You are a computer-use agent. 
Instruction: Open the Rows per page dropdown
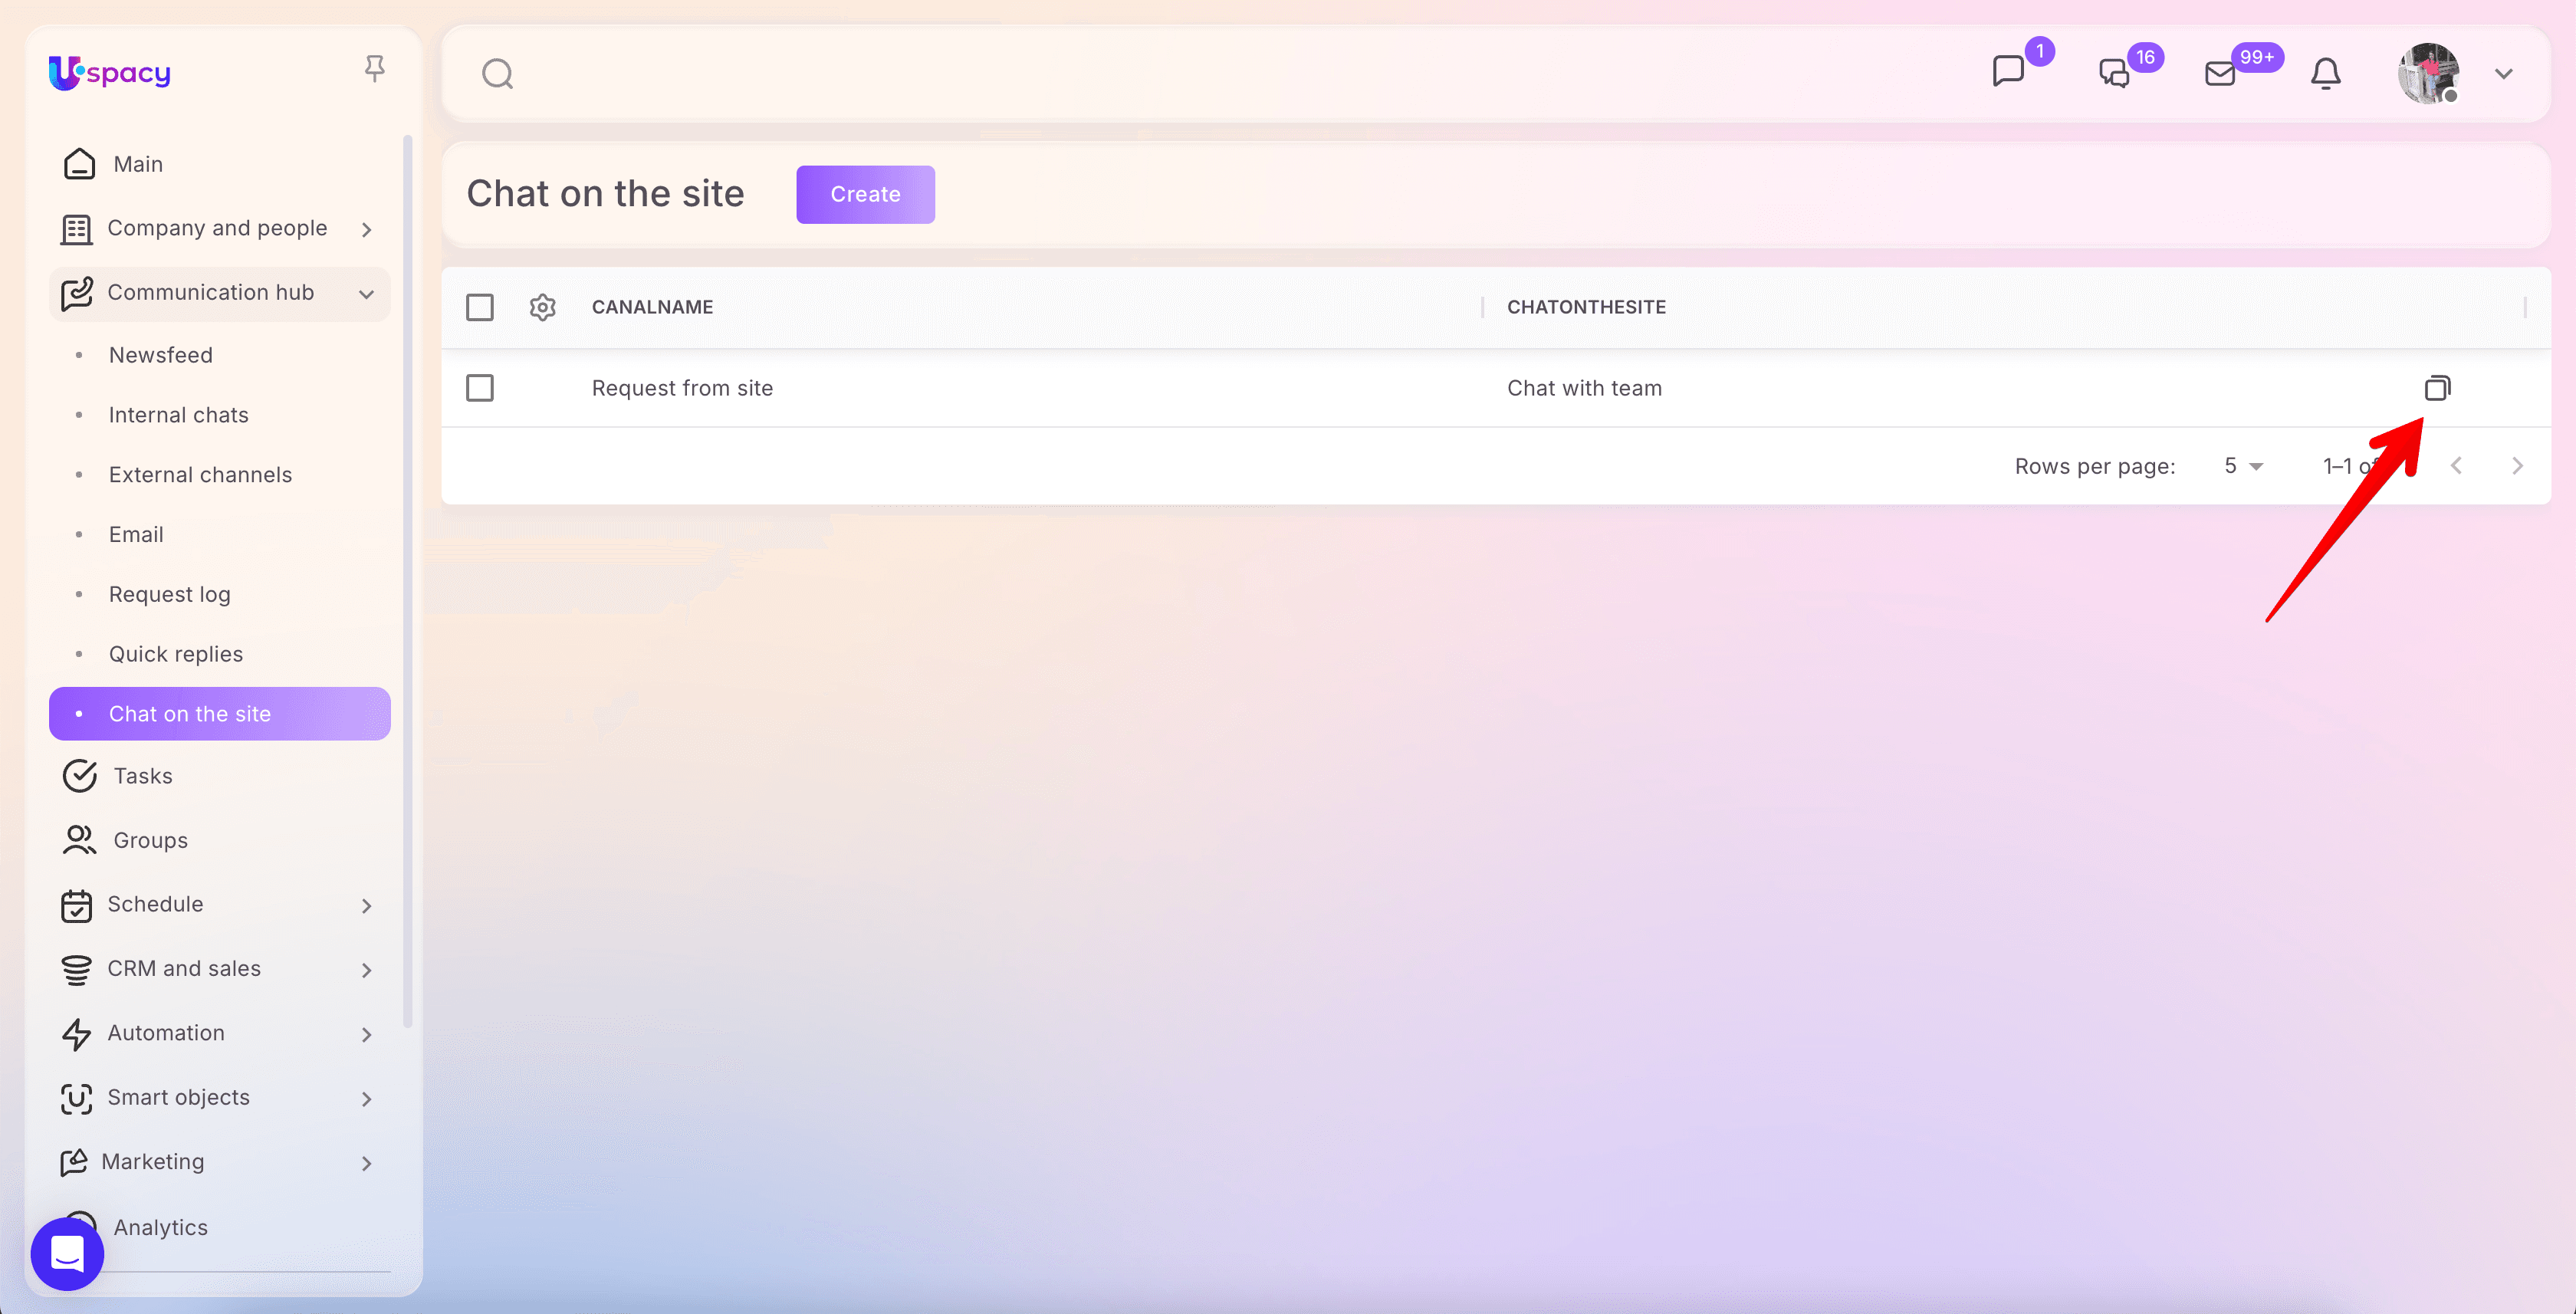coord(2243,466)
